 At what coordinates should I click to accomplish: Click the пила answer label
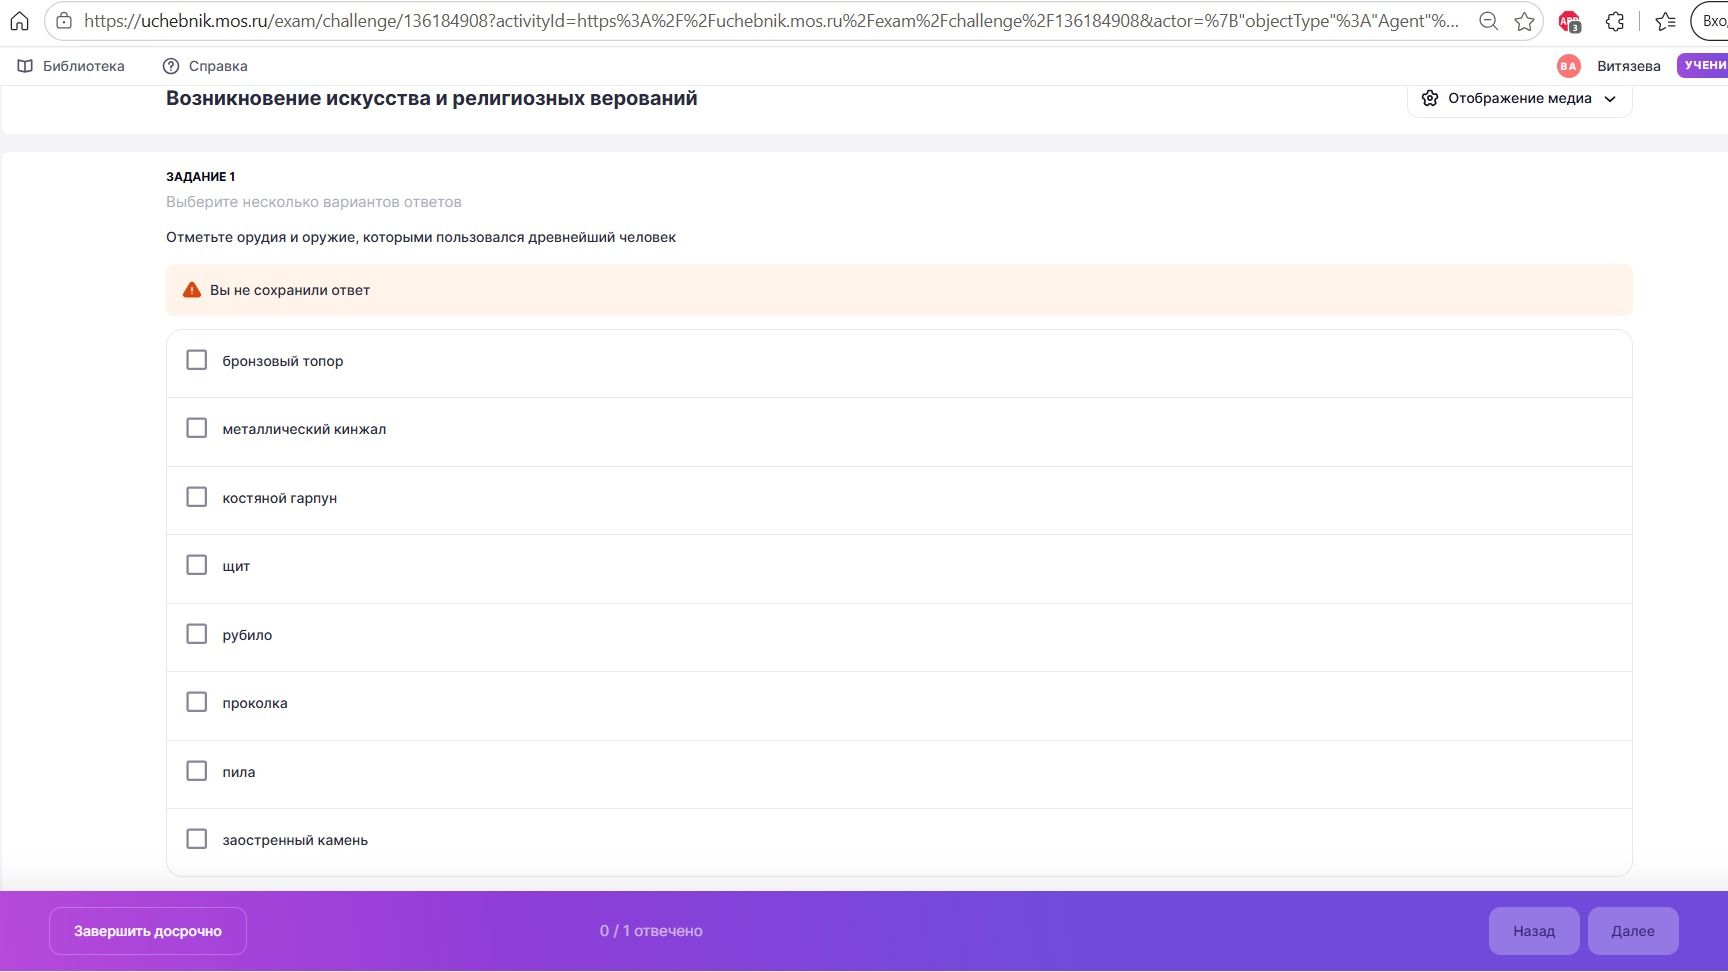tap(239, 772)
